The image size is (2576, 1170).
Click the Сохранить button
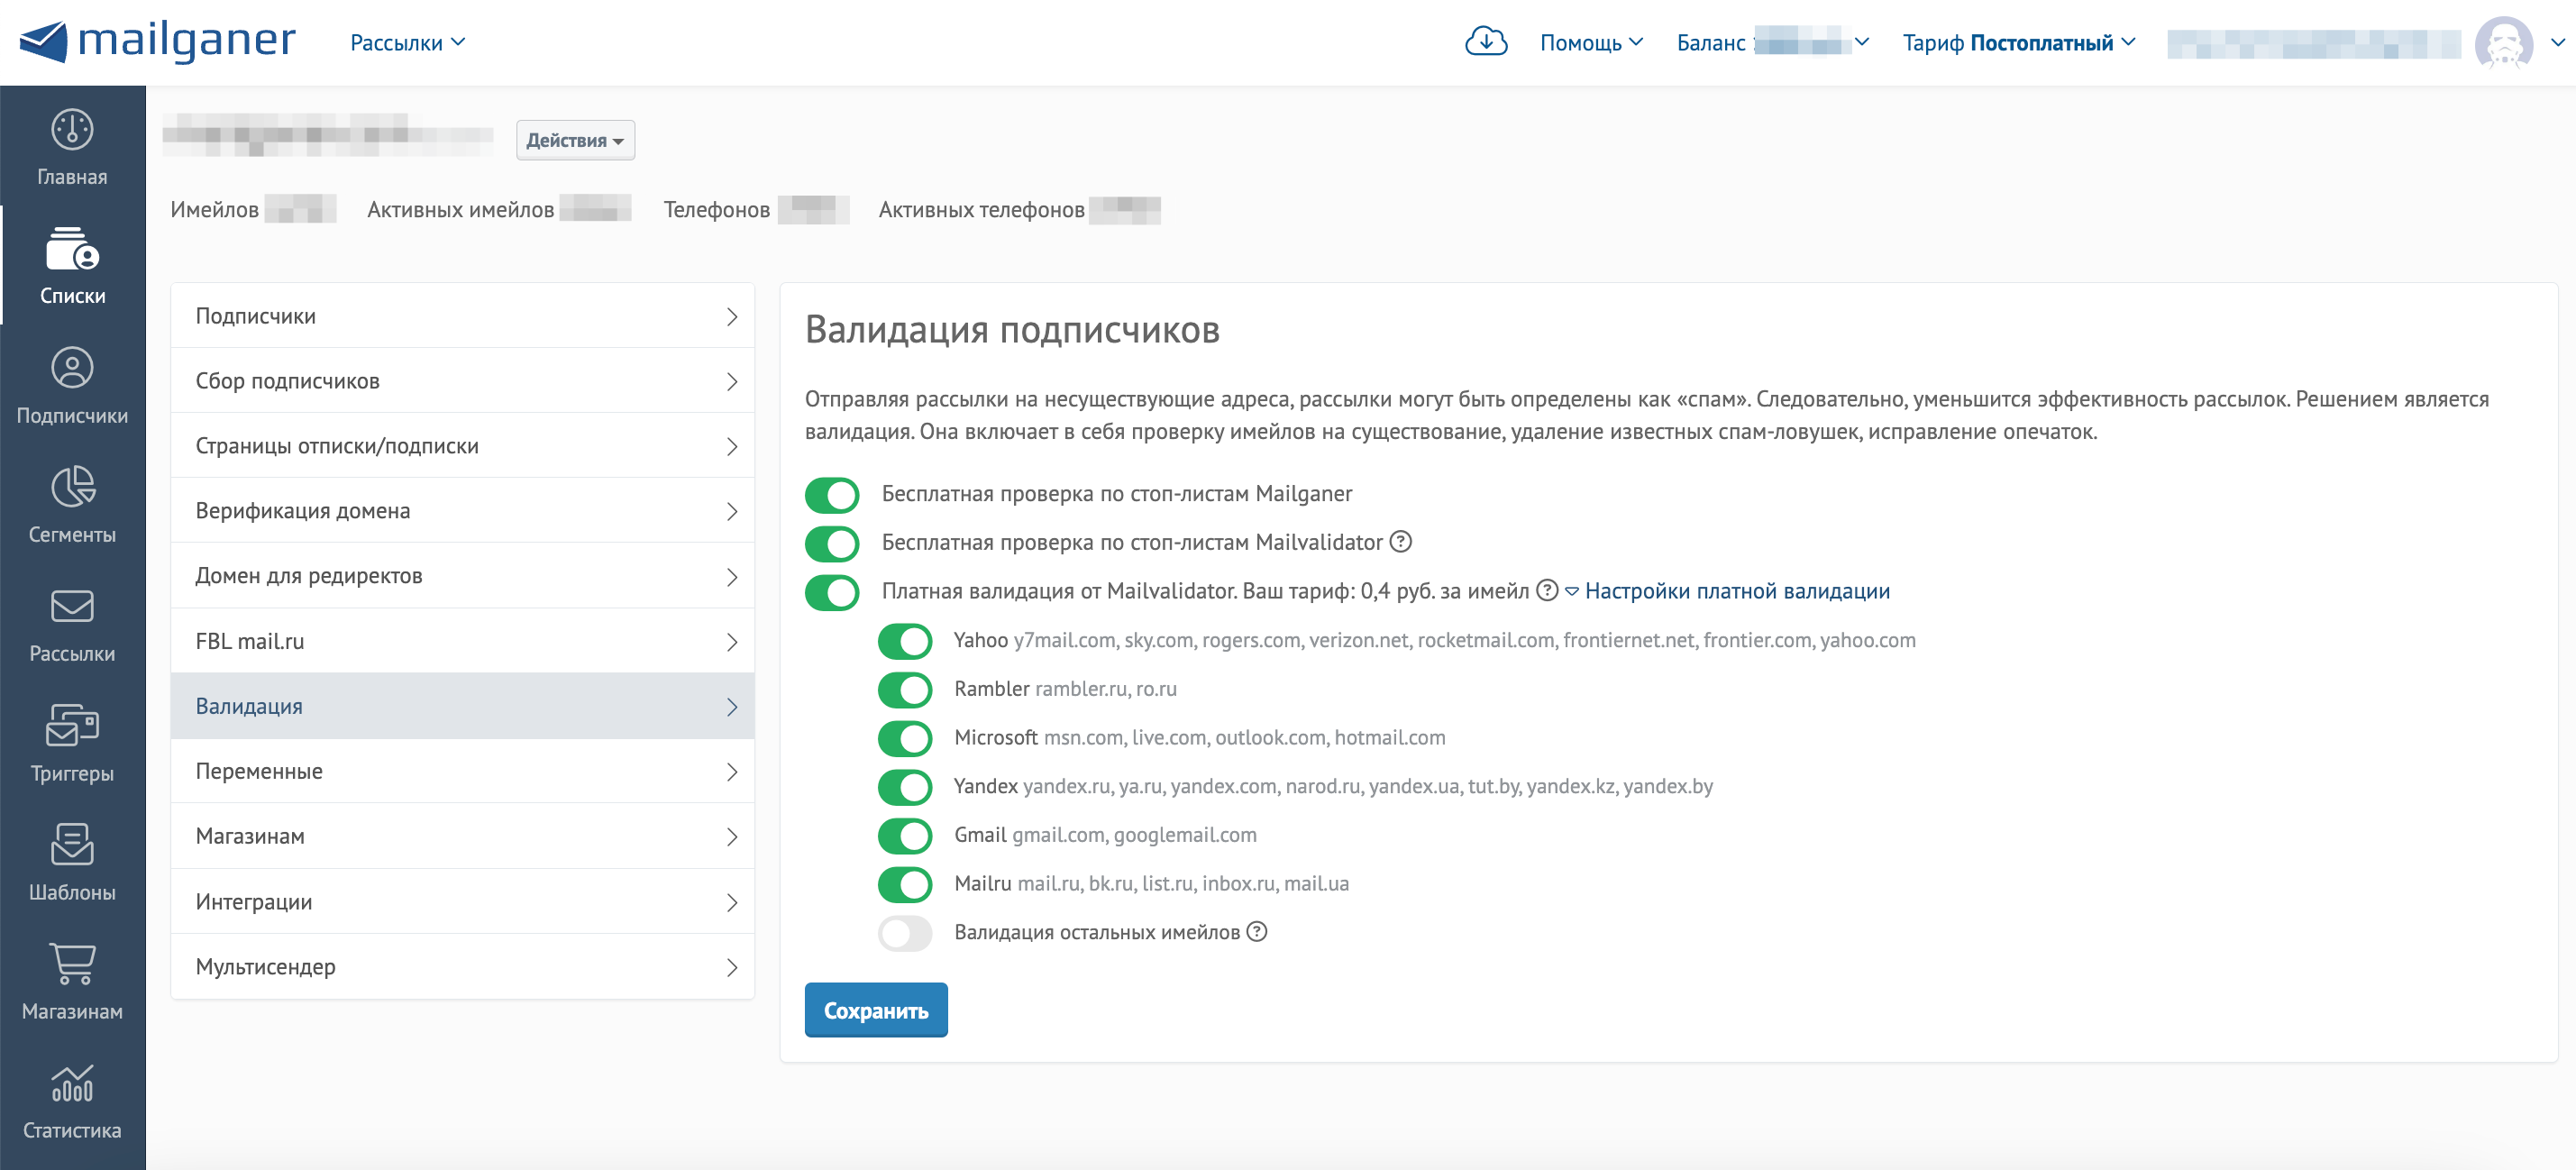(x=875, y=1010)
